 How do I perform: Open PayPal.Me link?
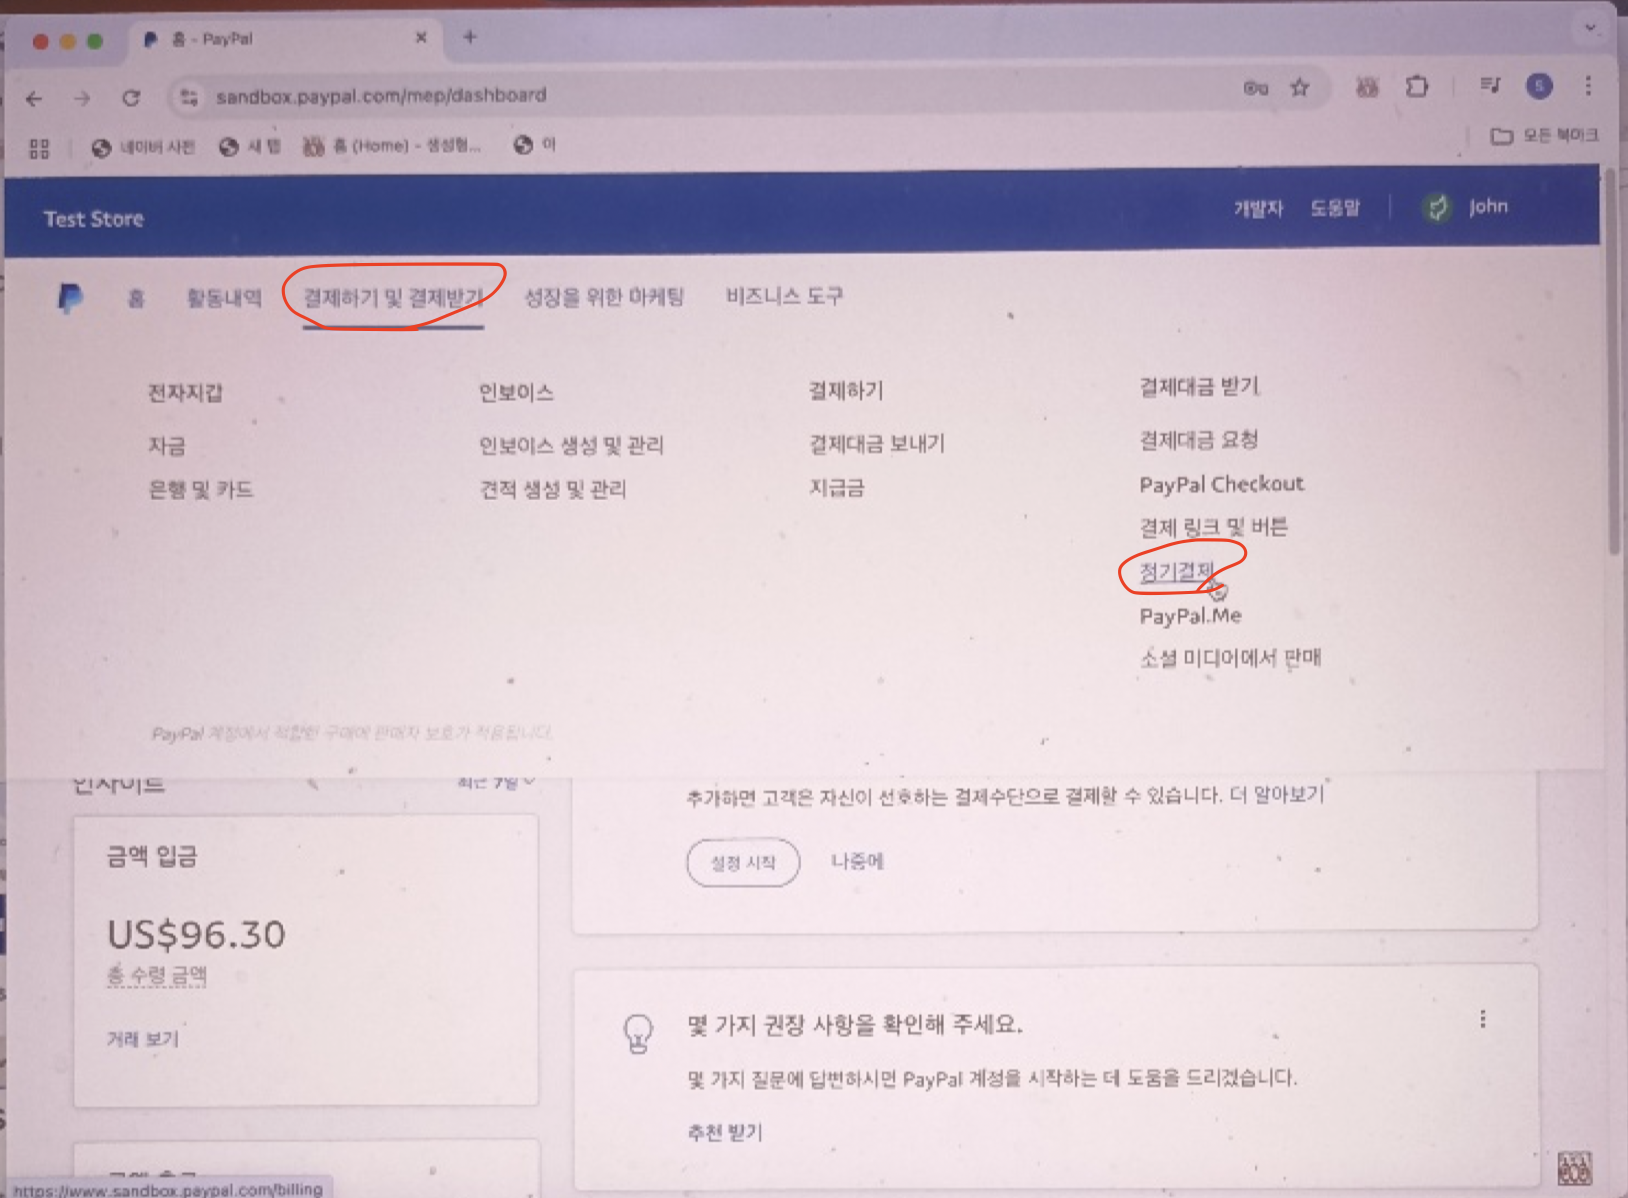pyautogui.click(x=1190, y=616)
